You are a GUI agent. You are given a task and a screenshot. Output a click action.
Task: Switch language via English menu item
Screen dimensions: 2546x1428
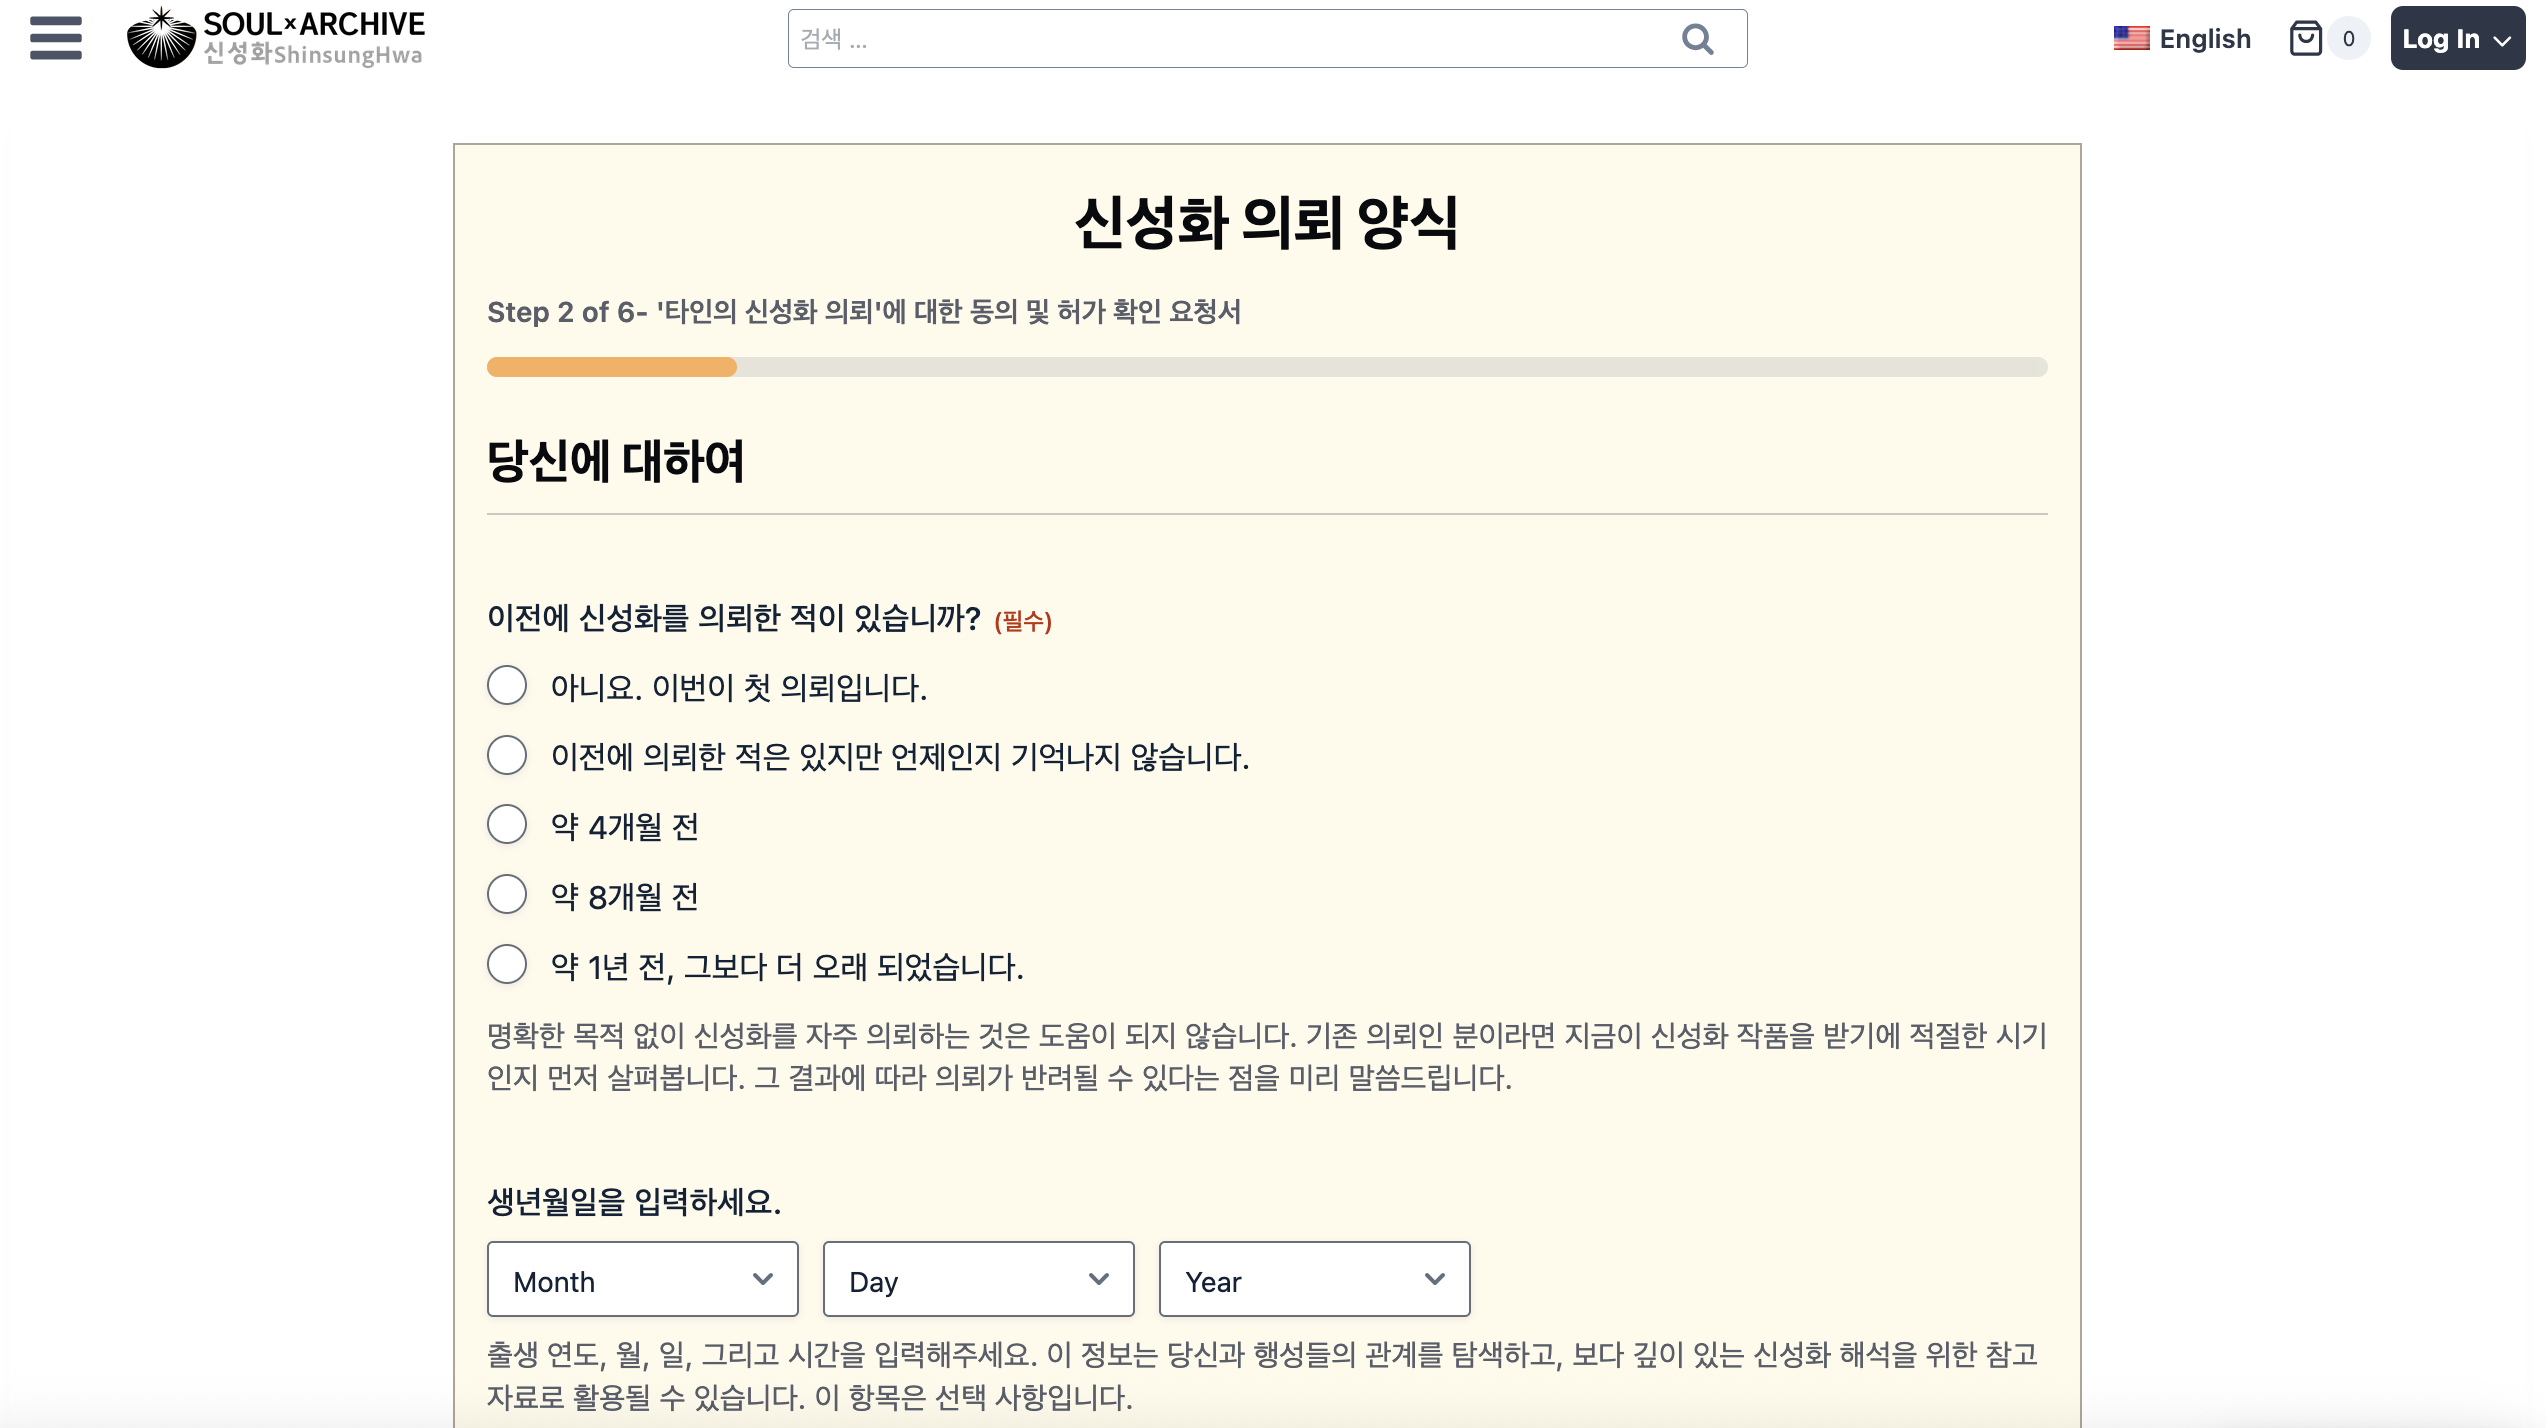[x=2204, y=39]
